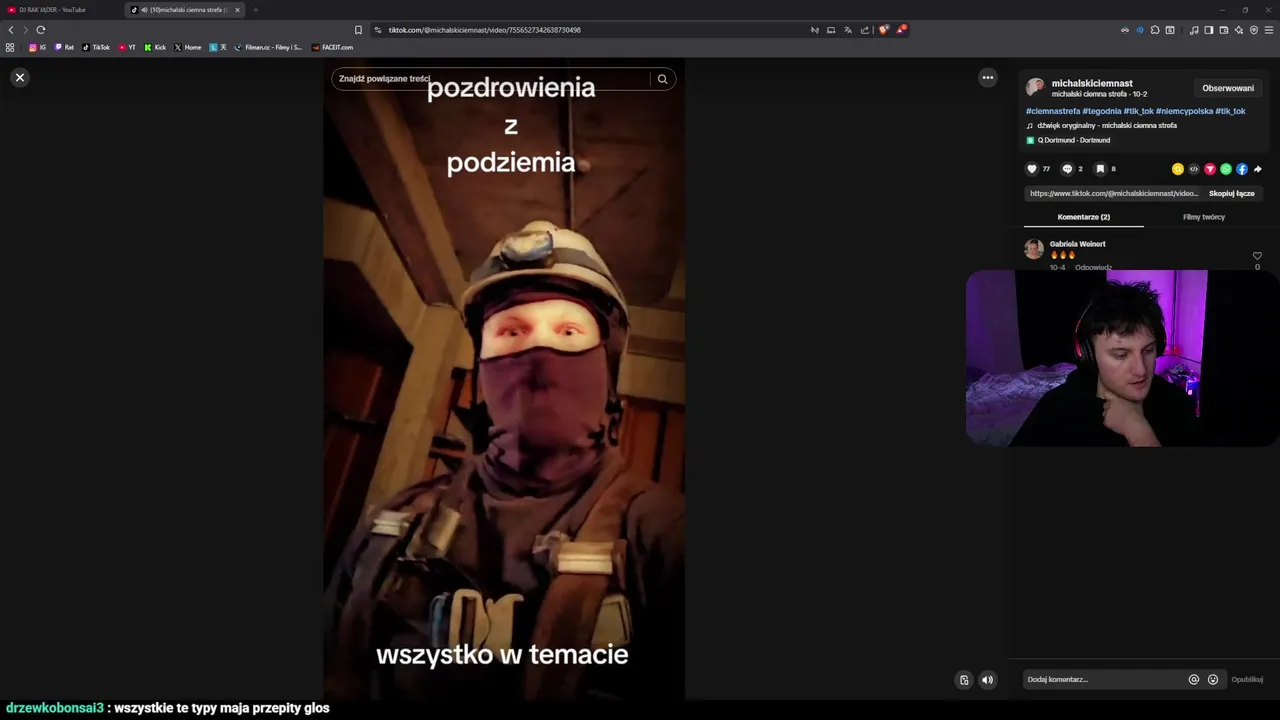Open michalskiciemnast profile avatar

(1035, 87)
